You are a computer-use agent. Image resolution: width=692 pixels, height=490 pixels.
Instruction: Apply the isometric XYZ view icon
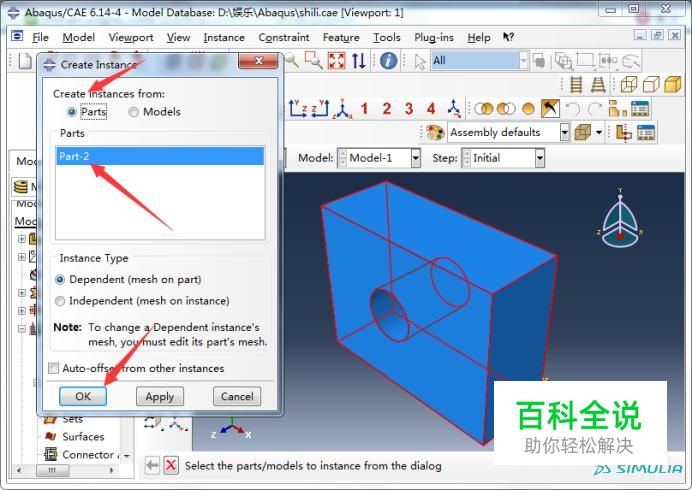(x=343, y=109)
